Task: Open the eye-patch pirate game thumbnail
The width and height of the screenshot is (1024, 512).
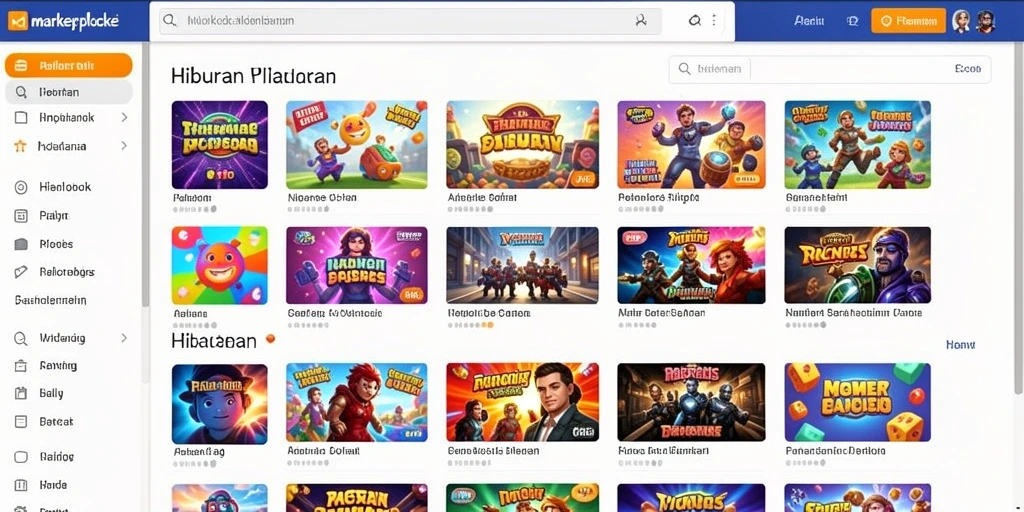Action: tap(857, 265)
